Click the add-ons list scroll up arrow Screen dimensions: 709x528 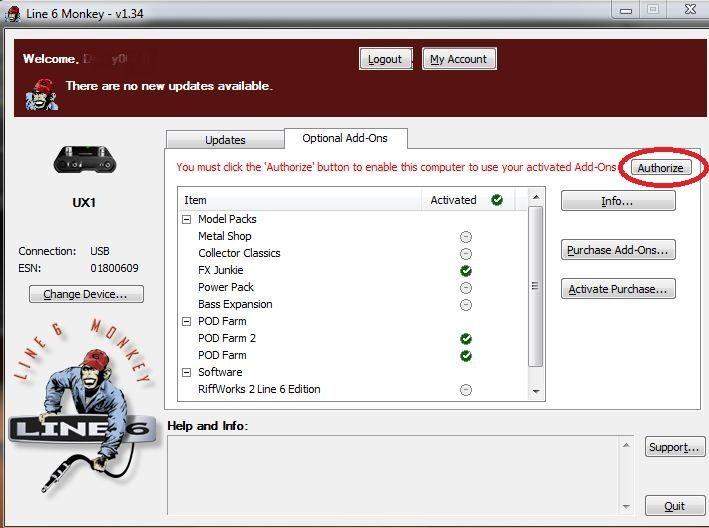point(536,197)
